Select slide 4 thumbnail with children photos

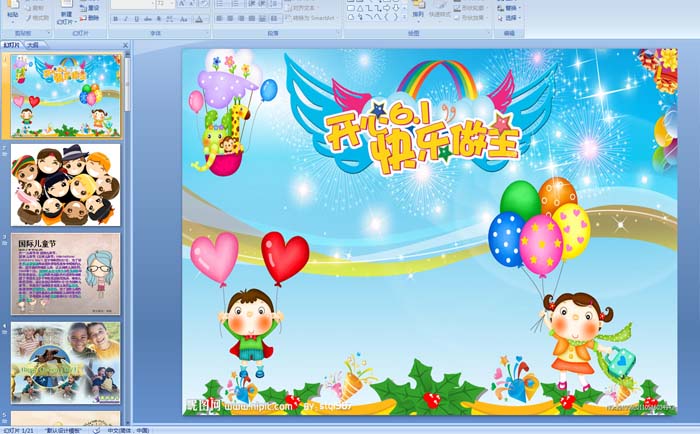66,363
